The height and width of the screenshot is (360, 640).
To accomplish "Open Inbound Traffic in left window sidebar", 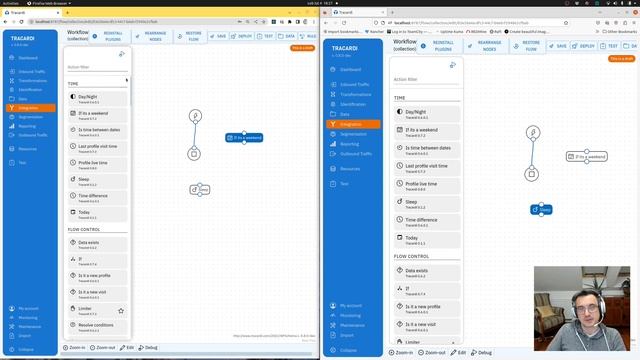I will (x=31, y=72).
